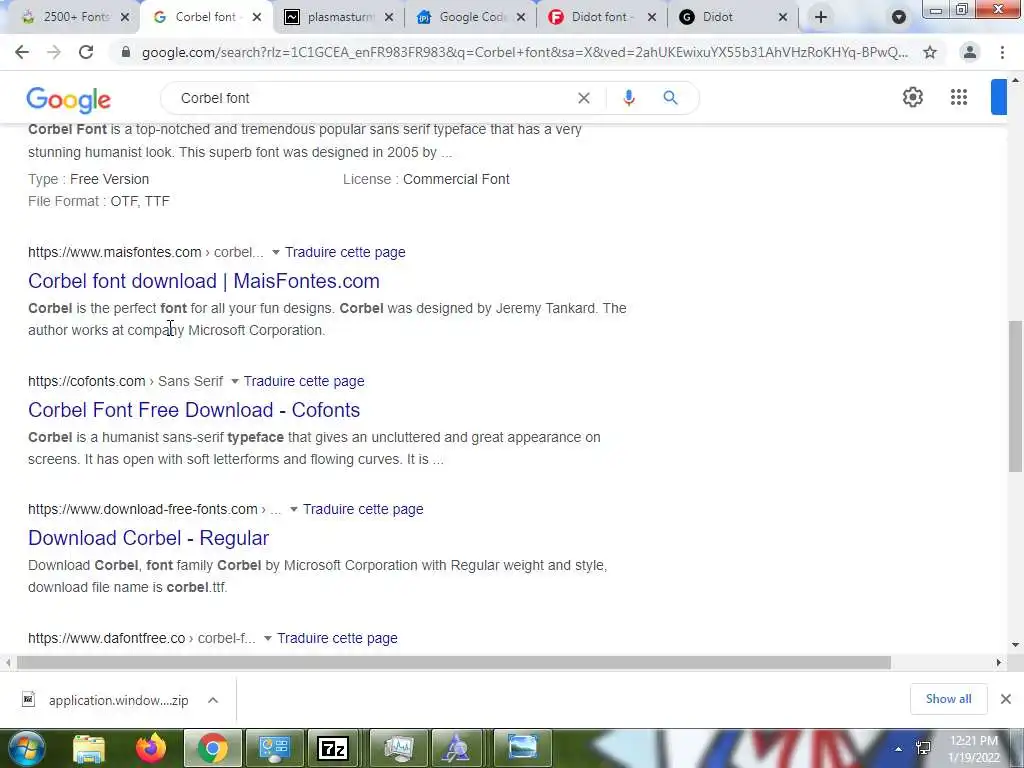This screenshot has width=1024, height=768.
Task: Launch Firefox from the taskbar
Action: click(151, 748)
